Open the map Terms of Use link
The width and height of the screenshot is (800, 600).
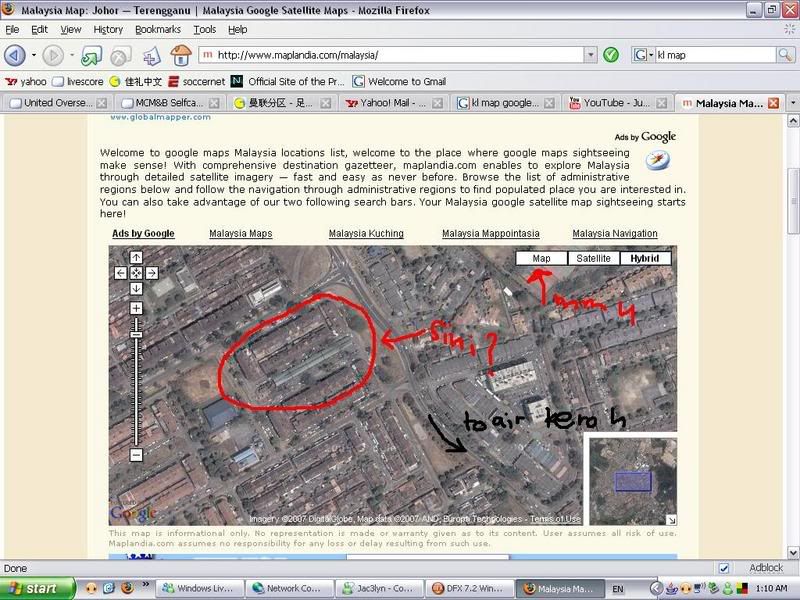555,519
